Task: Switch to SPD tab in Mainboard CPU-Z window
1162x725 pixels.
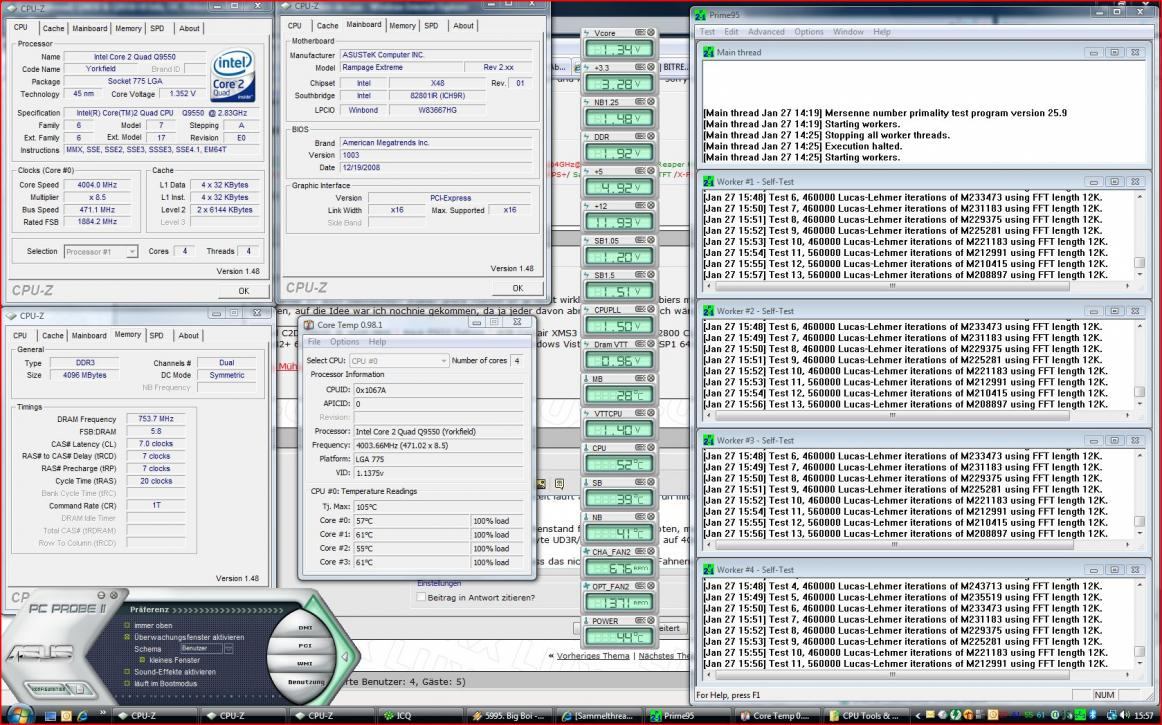Action: pyautogui.click(x=431, y=26)
